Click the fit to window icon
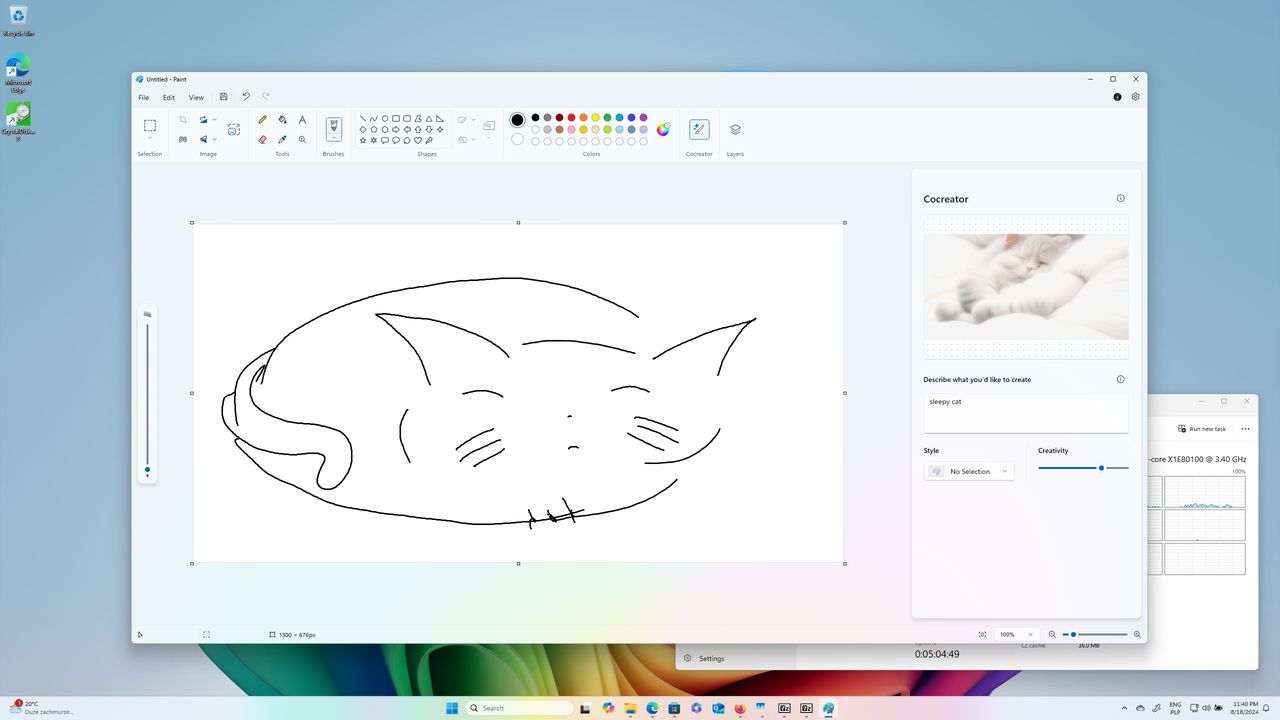The image size is (1280, 720). click(982, 634)
